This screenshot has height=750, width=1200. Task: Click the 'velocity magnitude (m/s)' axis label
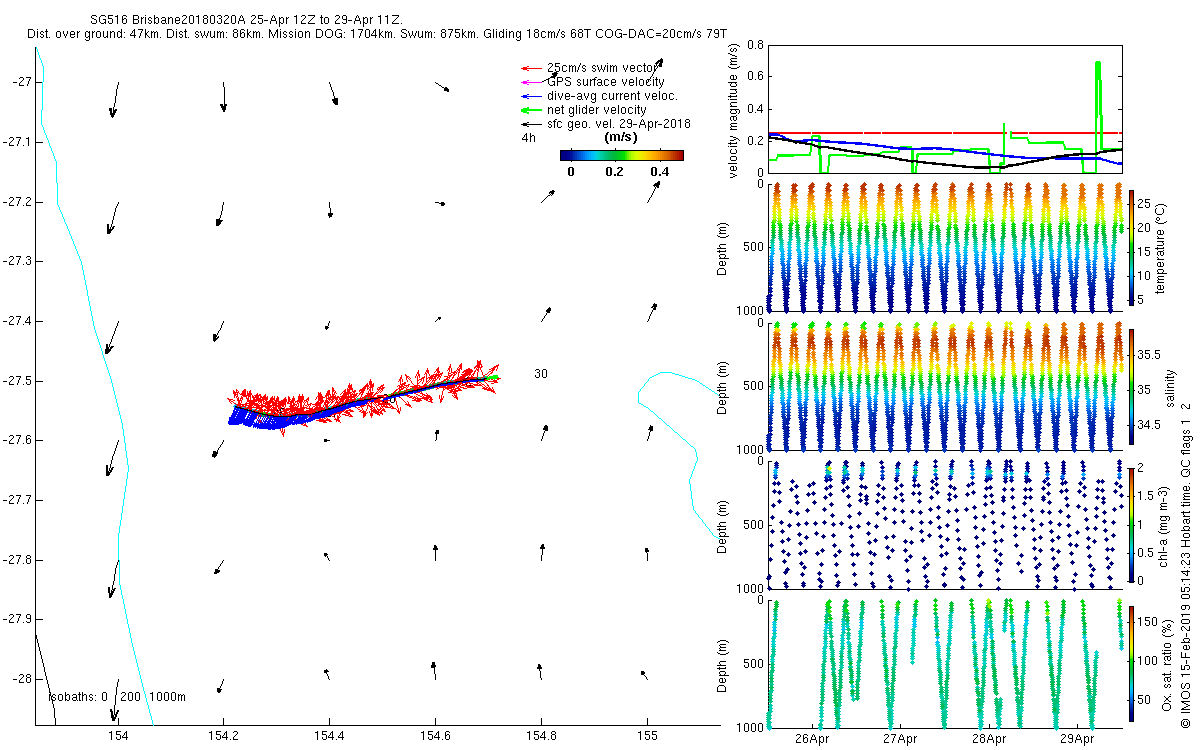pos(733,110)
